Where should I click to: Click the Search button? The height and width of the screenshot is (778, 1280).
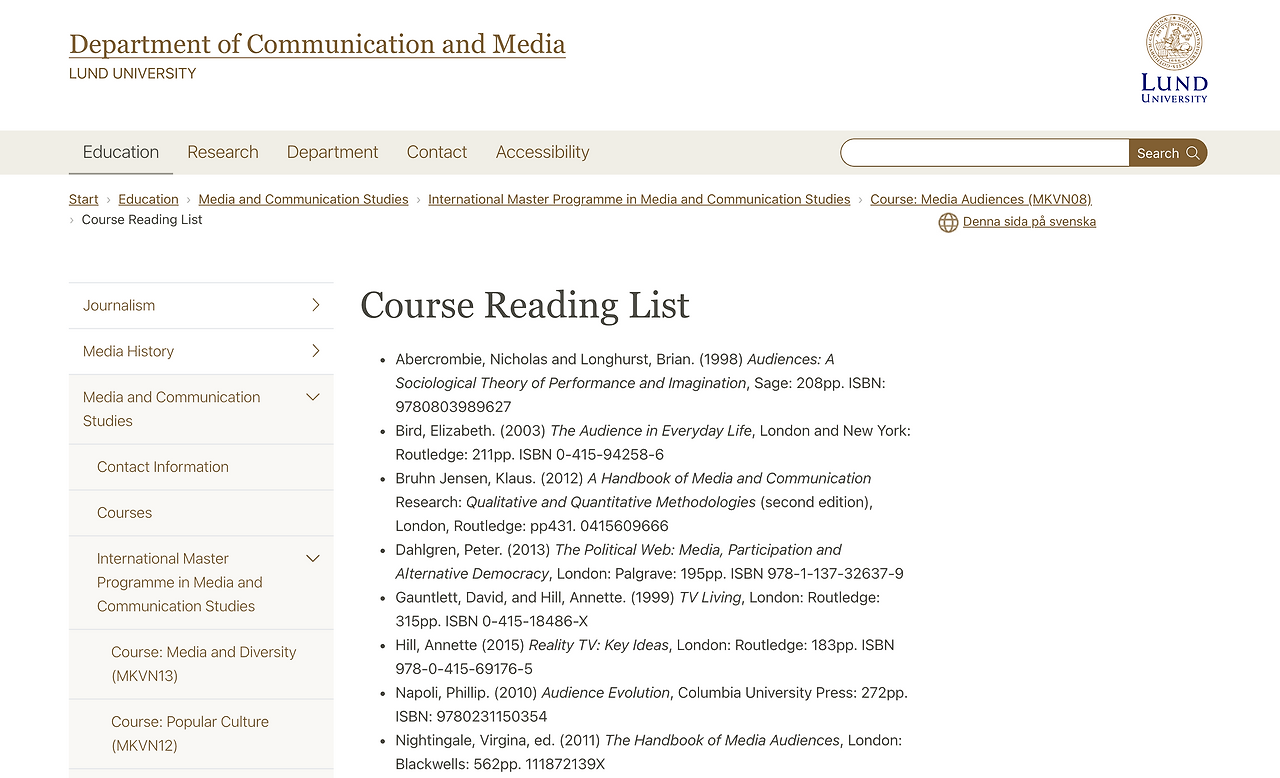tap(1168, 153)
